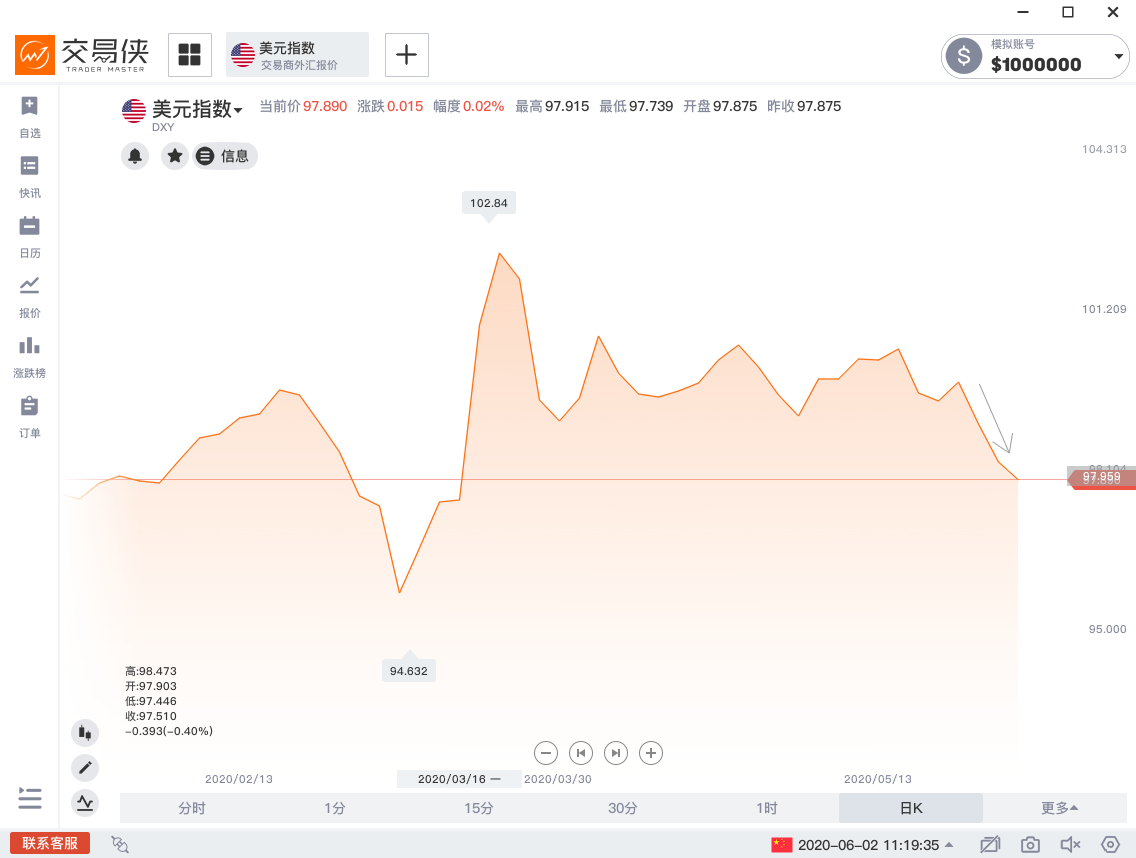Expand the 更多 timeframe options
Screen dimensions: 1136x858
(x=1059, y=808)
